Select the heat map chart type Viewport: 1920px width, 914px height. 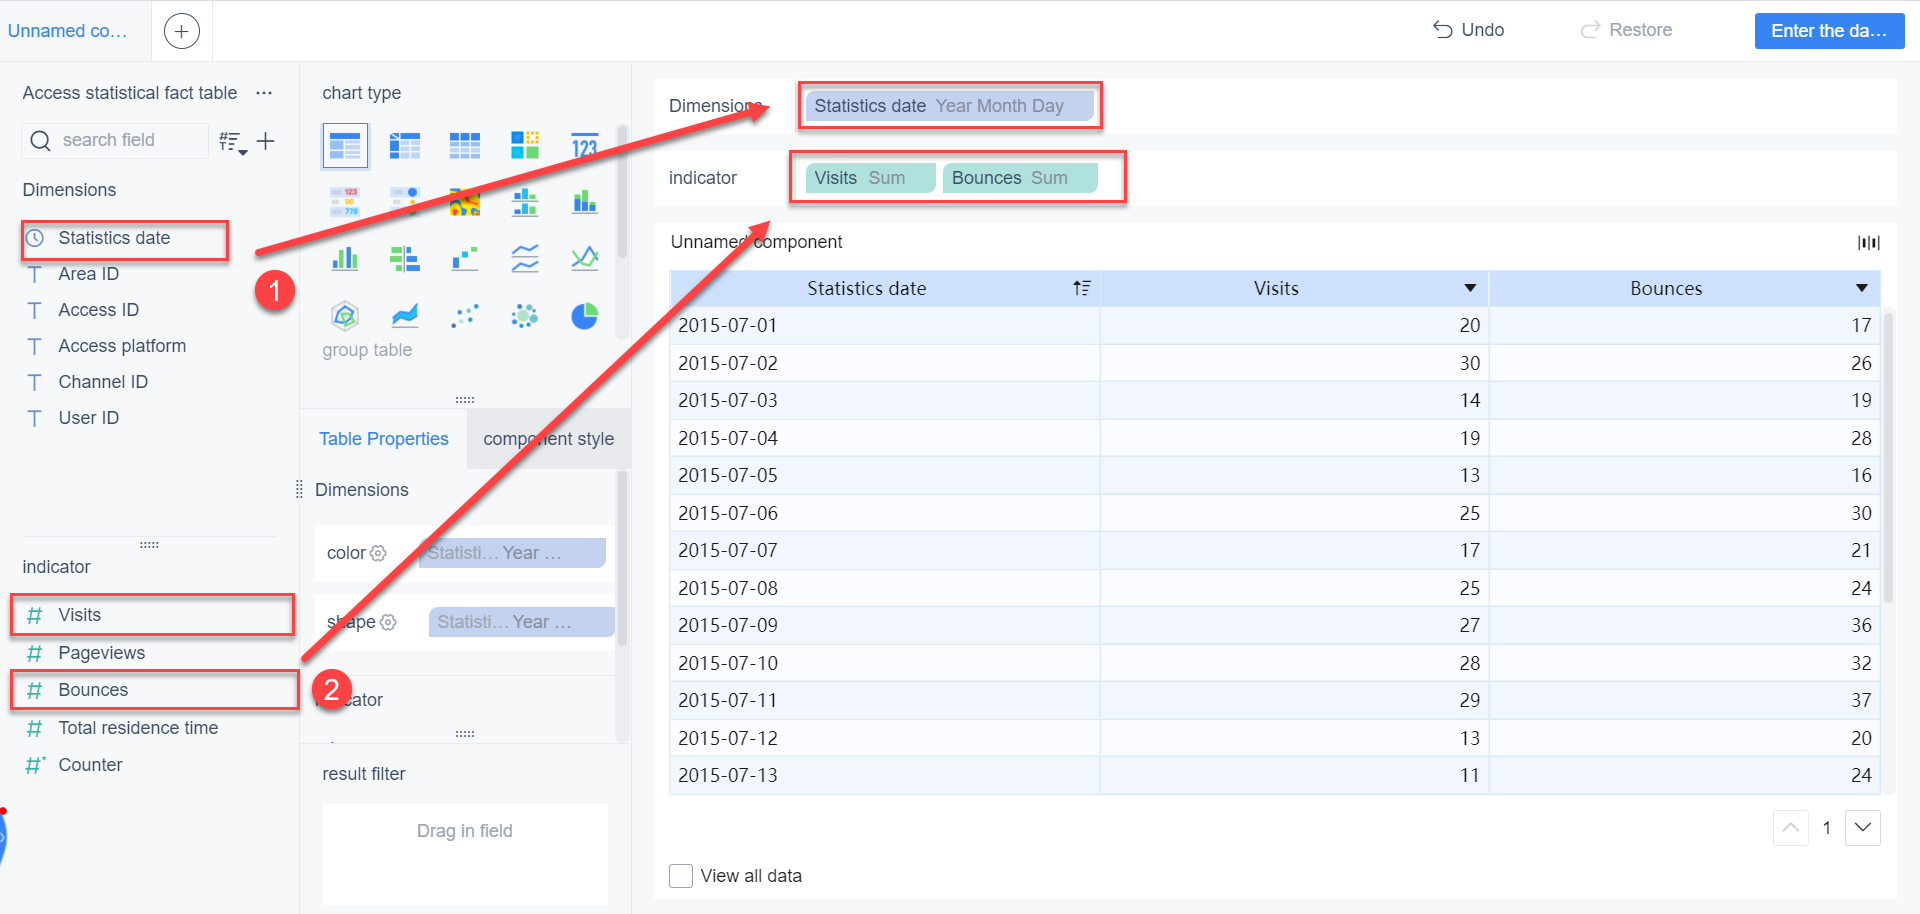coord(465,202)
